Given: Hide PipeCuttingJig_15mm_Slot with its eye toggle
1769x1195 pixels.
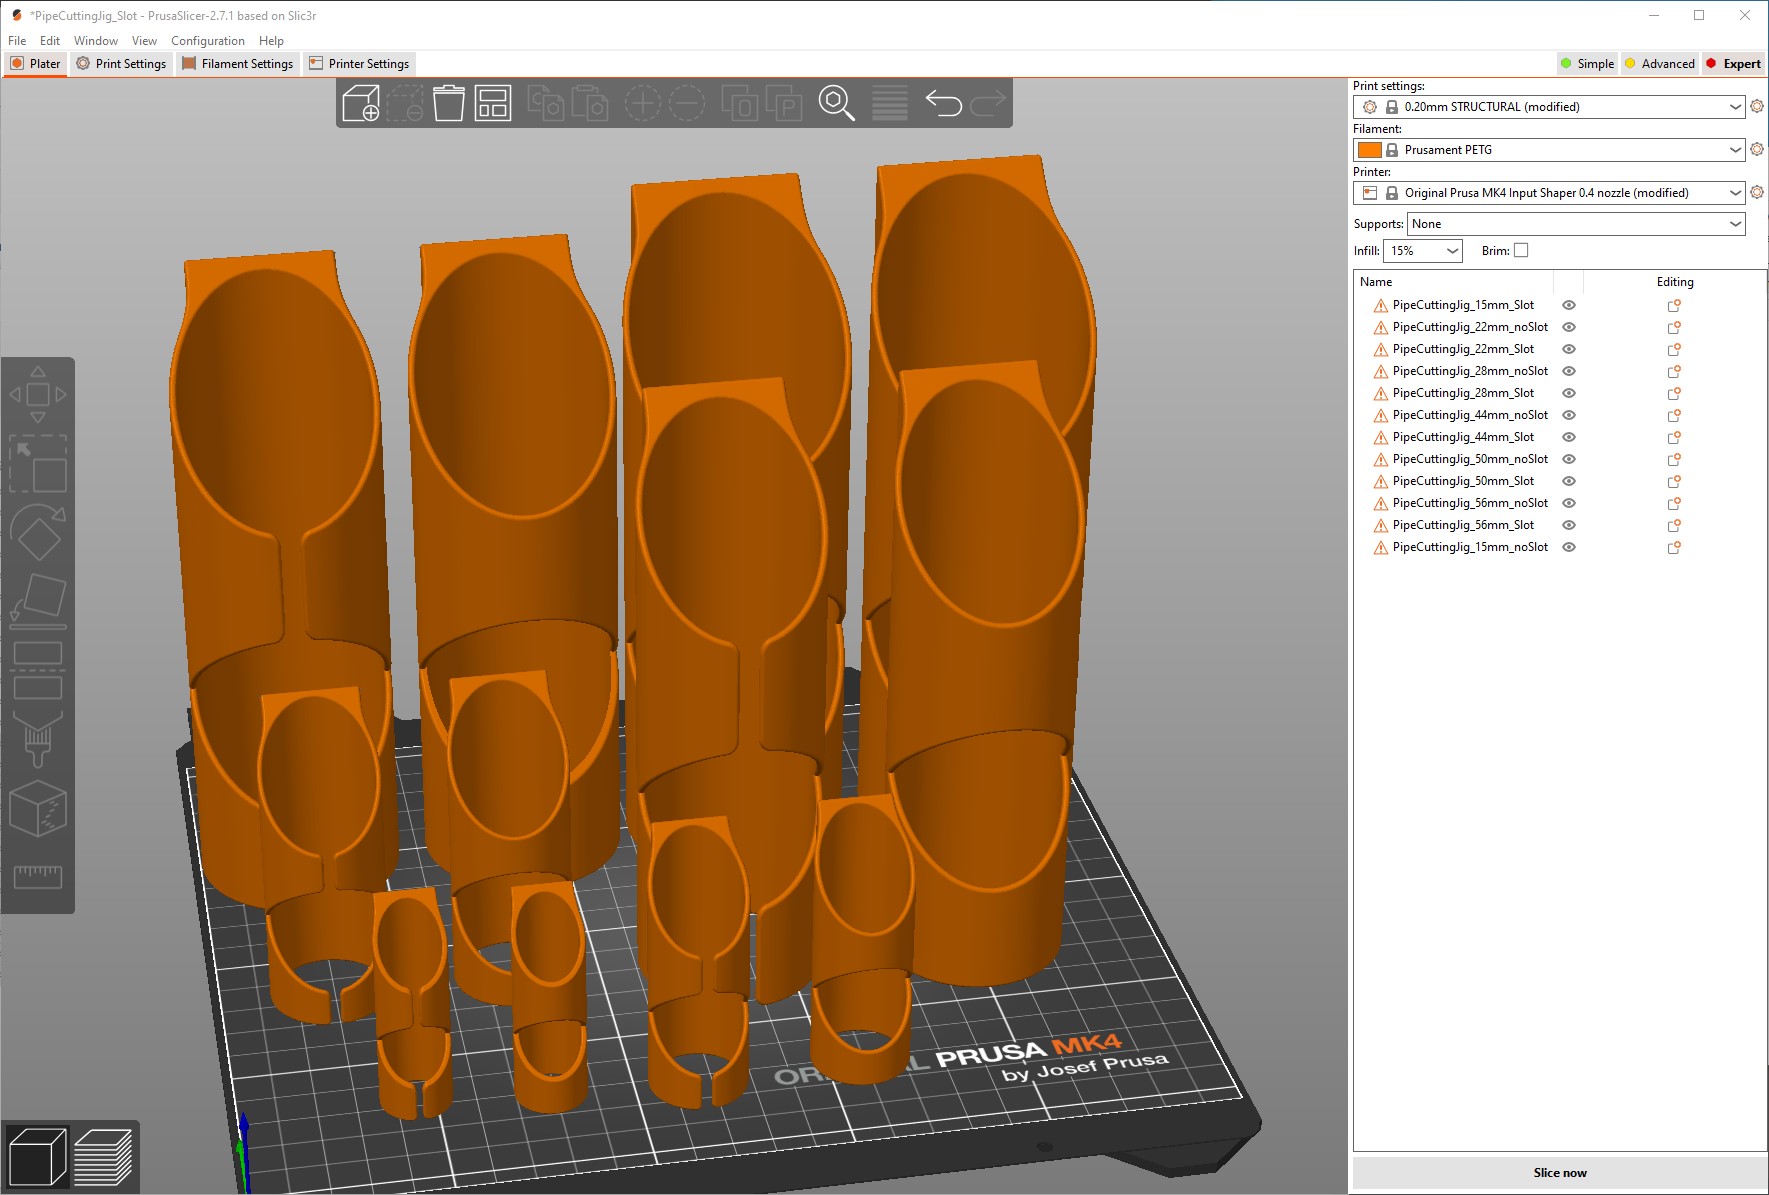Looking at the screenshot, I should click(x=1569, y=305).
